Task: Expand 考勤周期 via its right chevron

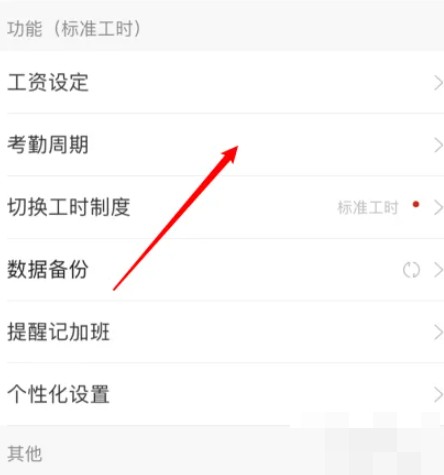Action: (x=438, y=145)
